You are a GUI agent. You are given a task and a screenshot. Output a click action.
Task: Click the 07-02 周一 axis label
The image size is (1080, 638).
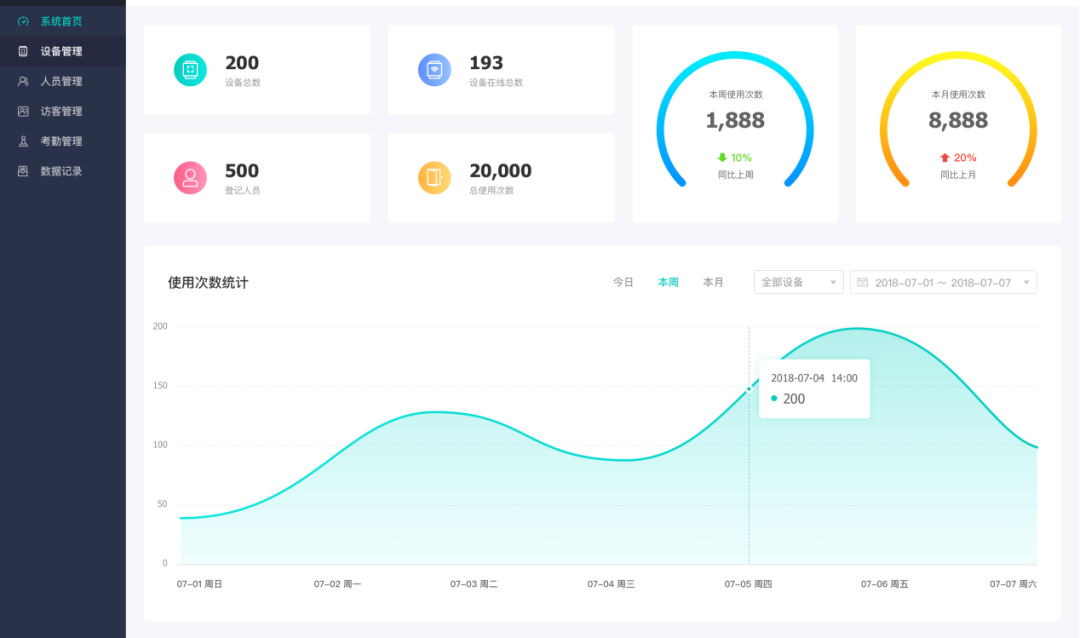click(x=338, y=584)
